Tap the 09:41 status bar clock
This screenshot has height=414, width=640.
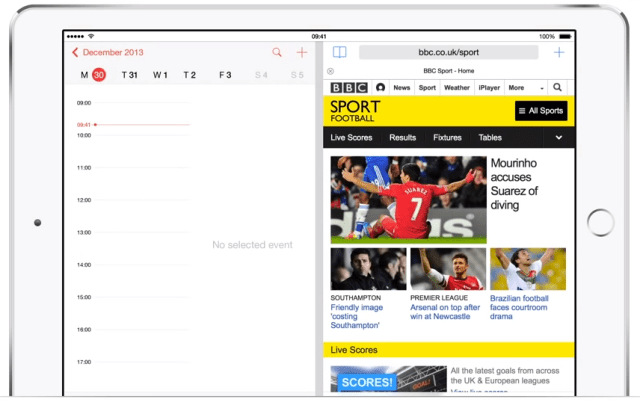319,36
